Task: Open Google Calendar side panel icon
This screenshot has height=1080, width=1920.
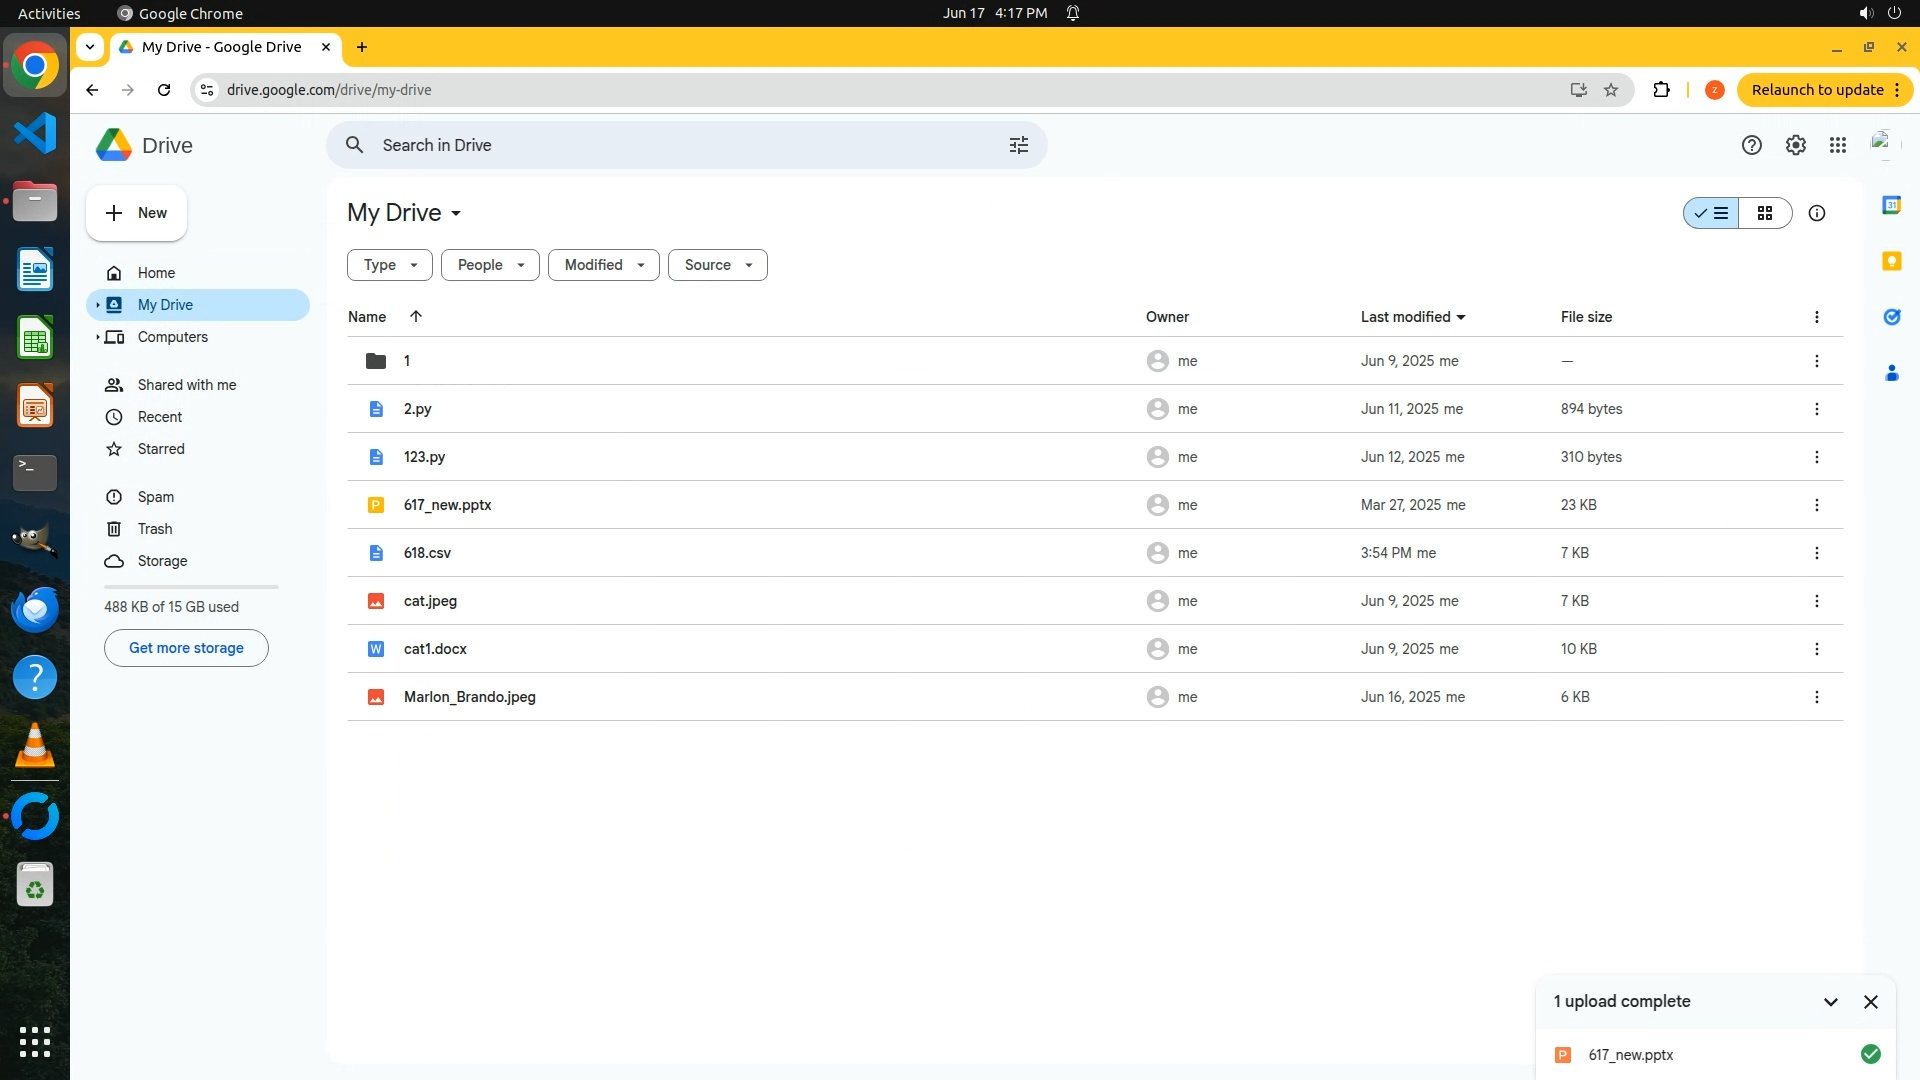Action: (1891, 205)
